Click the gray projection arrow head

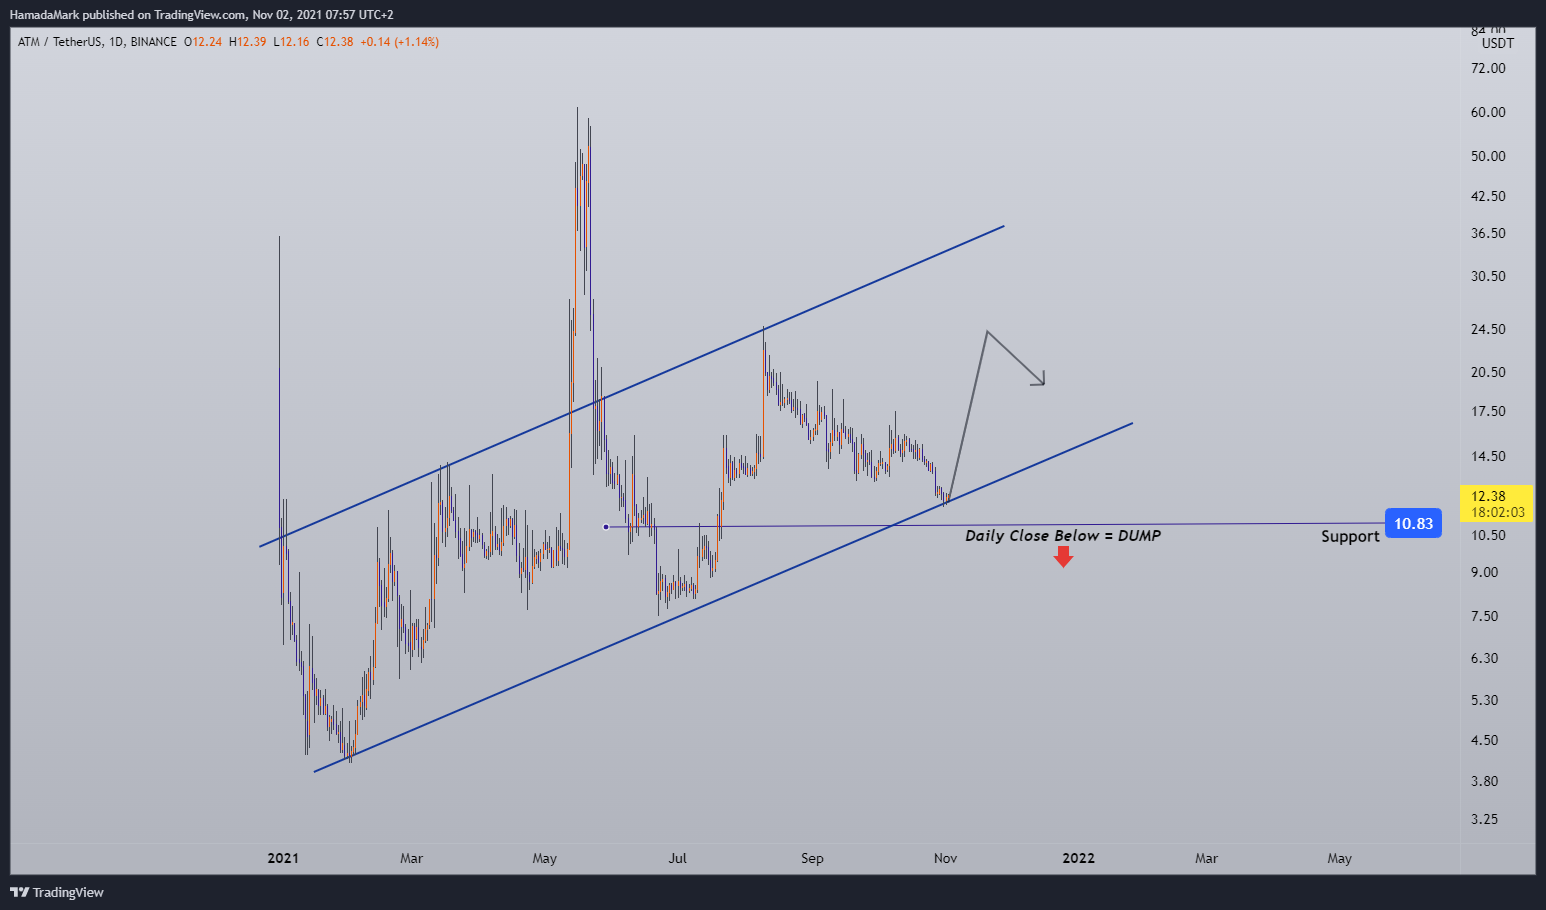point(1039,379)
